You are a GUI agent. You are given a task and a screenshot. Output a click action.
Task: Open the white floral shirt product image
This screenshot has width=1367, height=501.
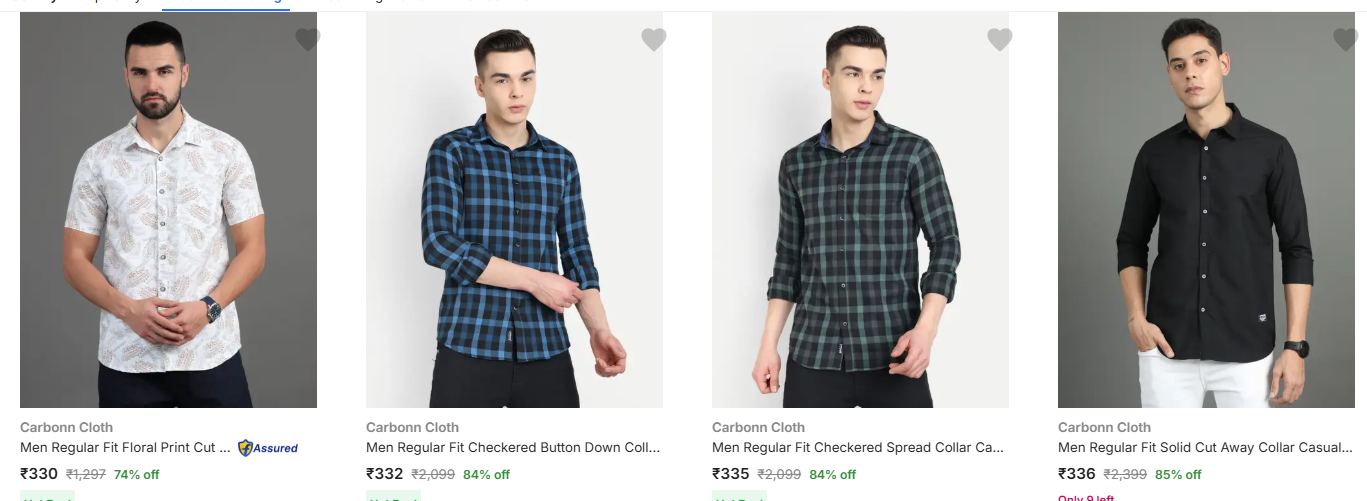168,210
